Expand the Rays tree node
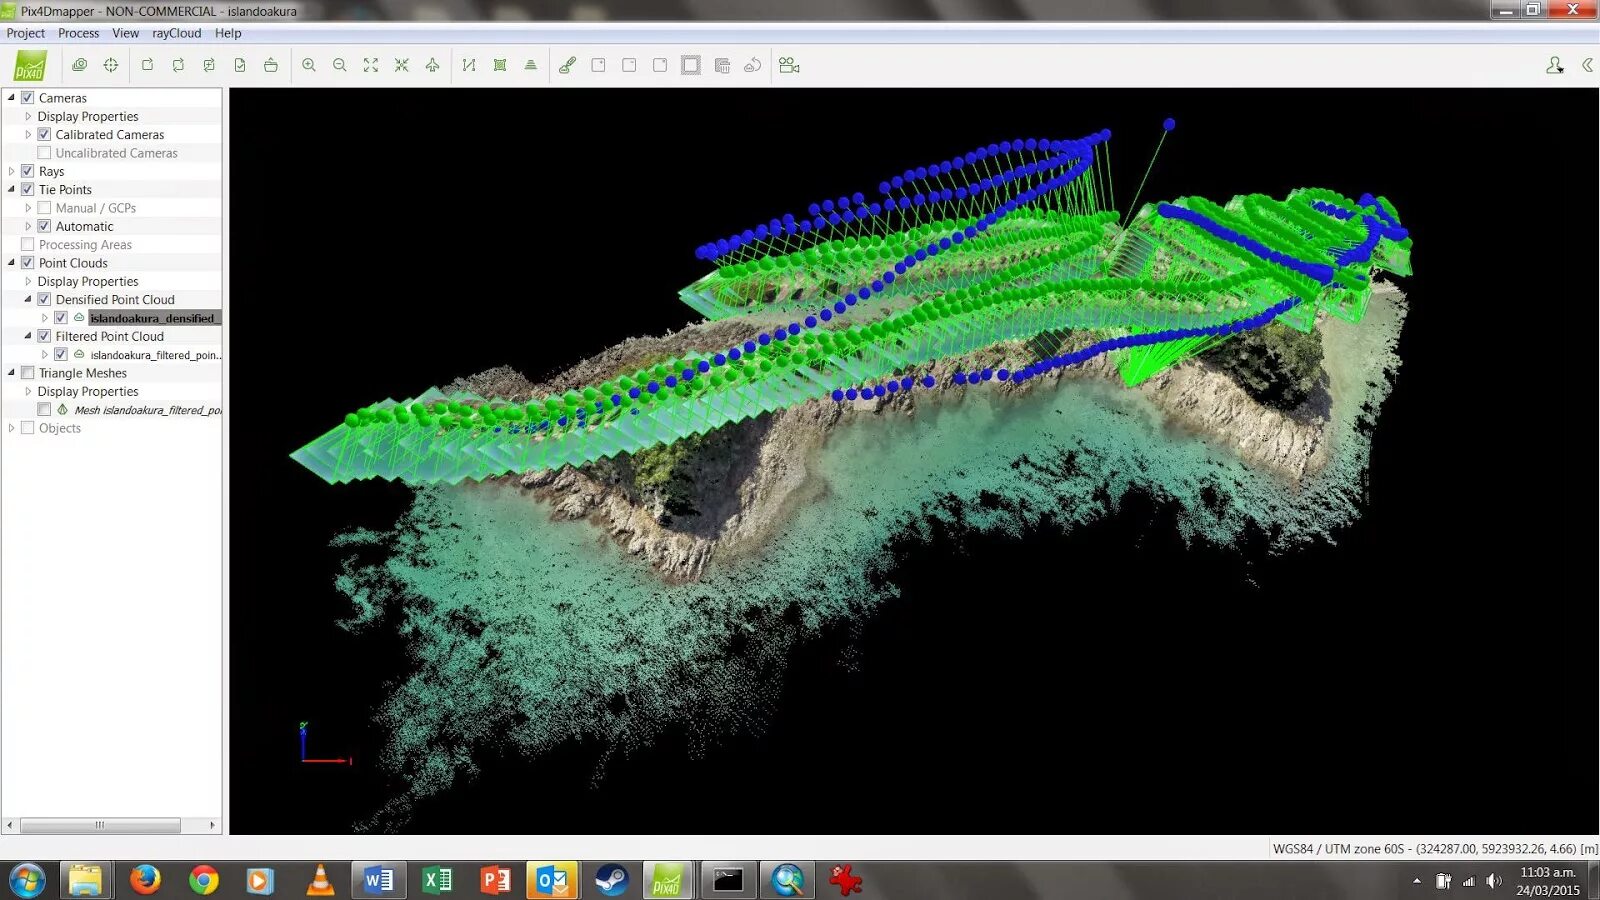Screen dimensions: 1600x900 point(12,171)
